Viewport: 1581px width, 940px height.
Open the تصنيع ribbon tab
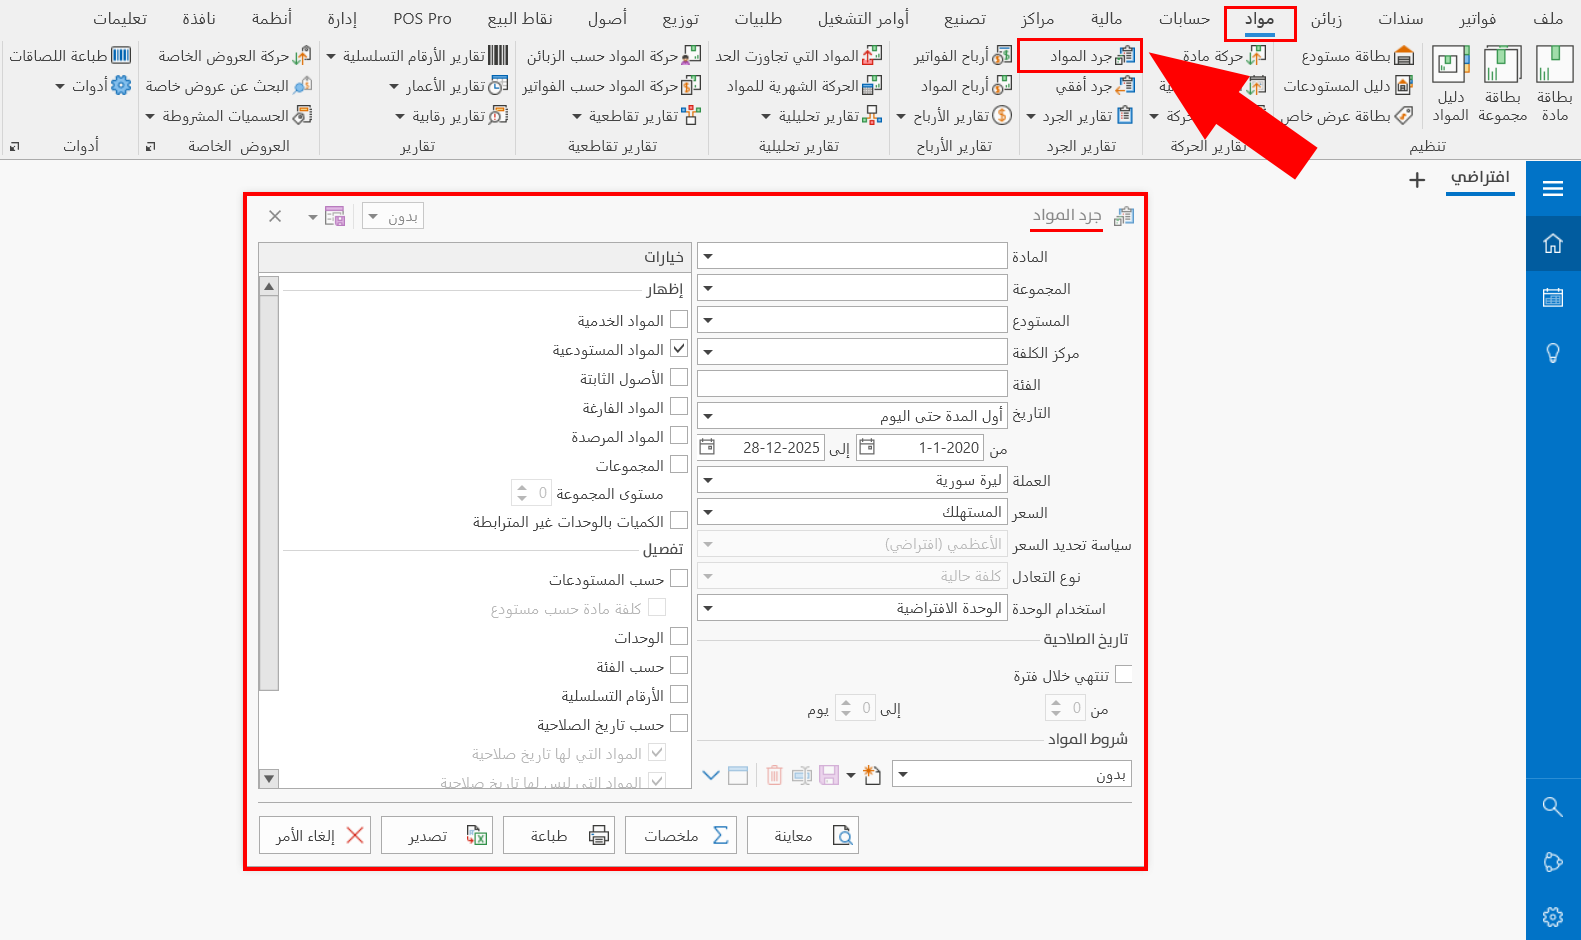point(964,18)
